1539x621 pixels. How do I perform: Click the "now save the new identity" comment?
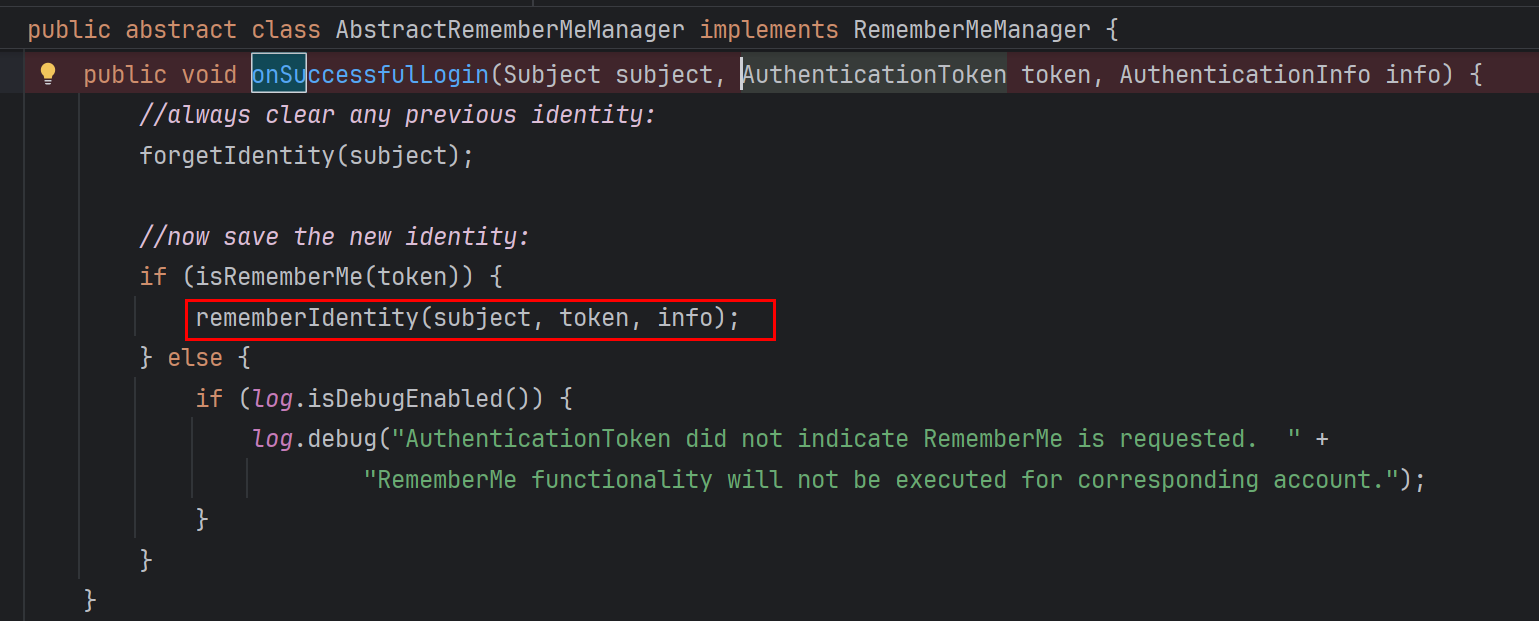point(334,237)
